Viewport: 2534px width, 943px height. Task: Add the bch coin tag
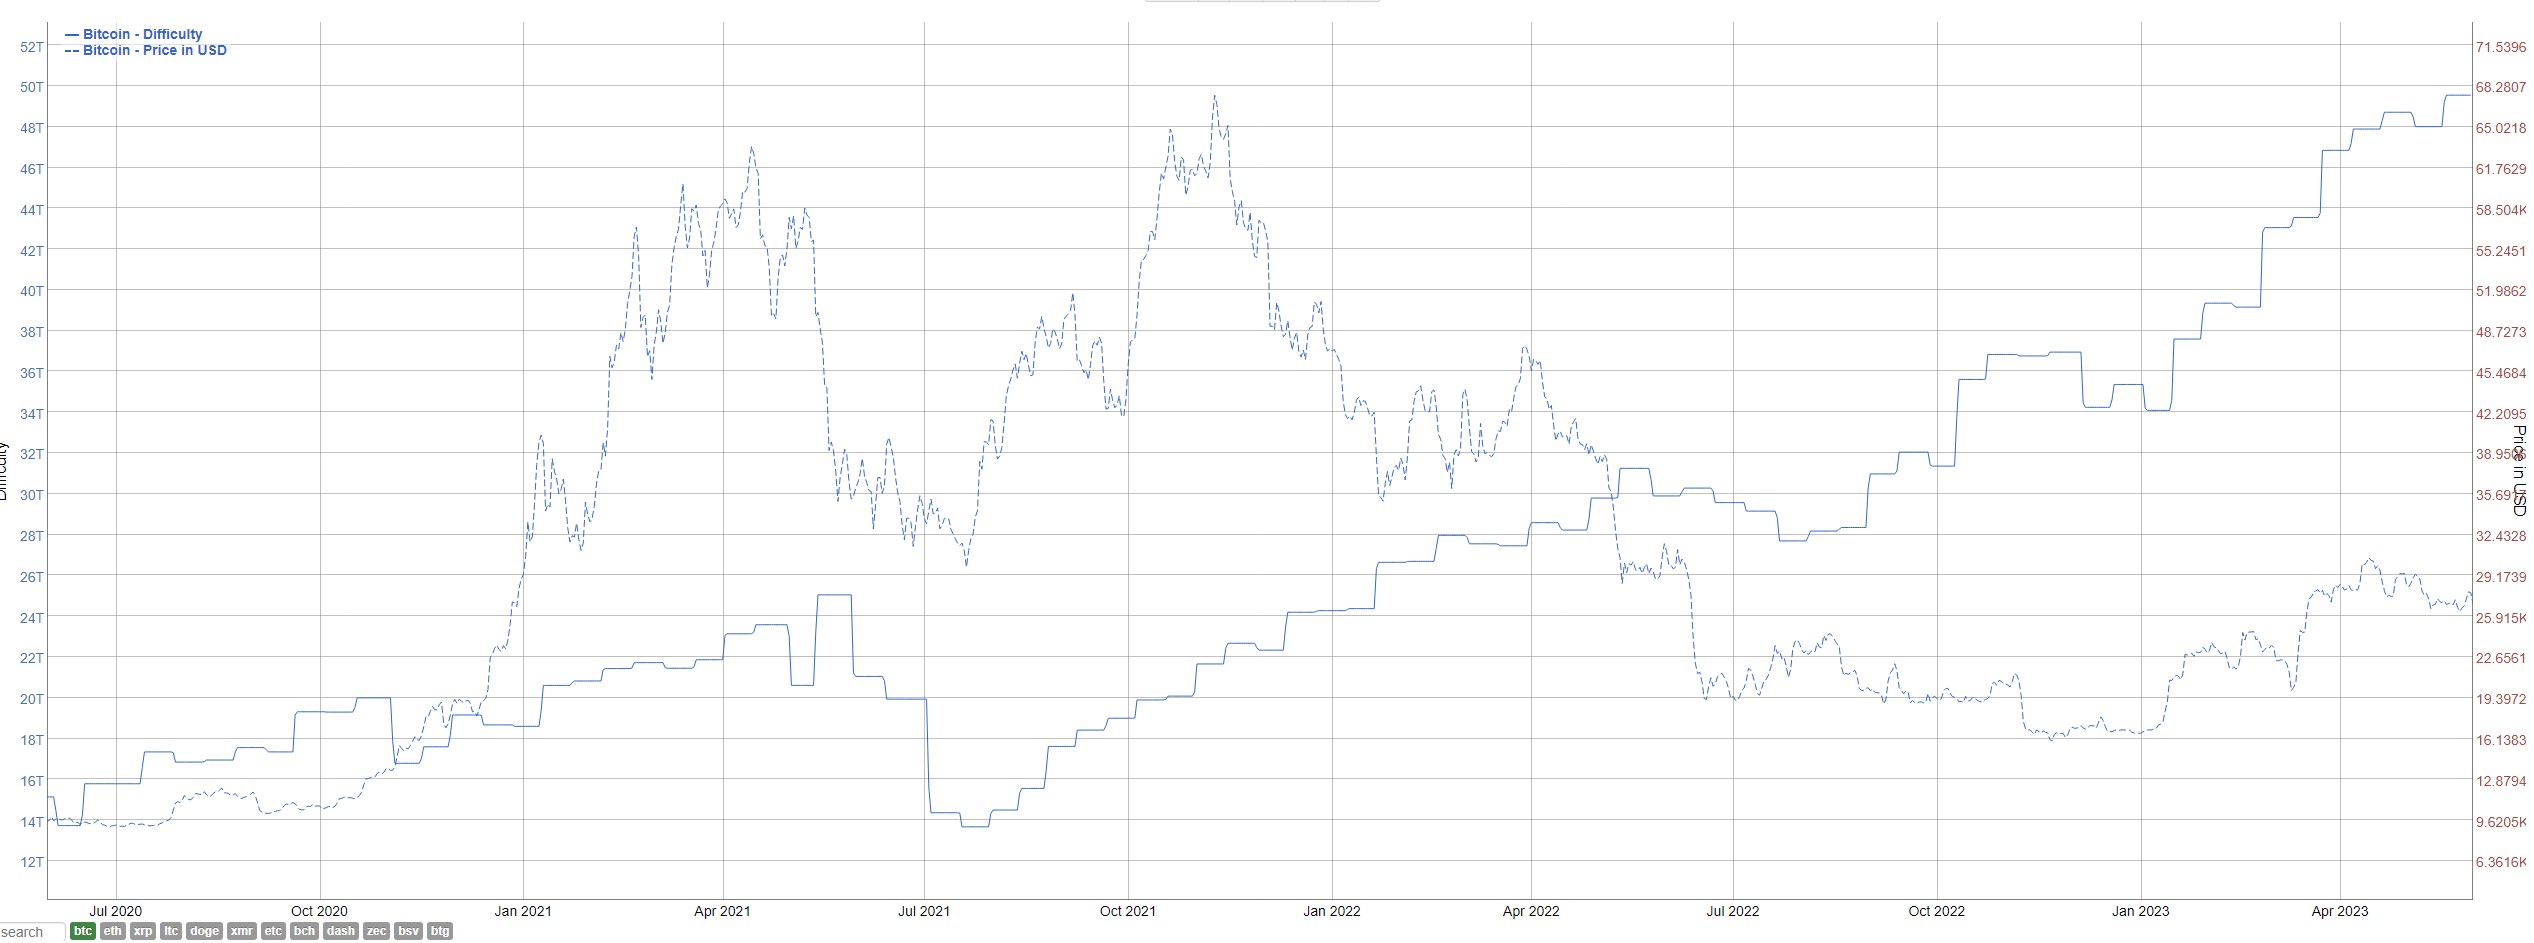[305, 931]
